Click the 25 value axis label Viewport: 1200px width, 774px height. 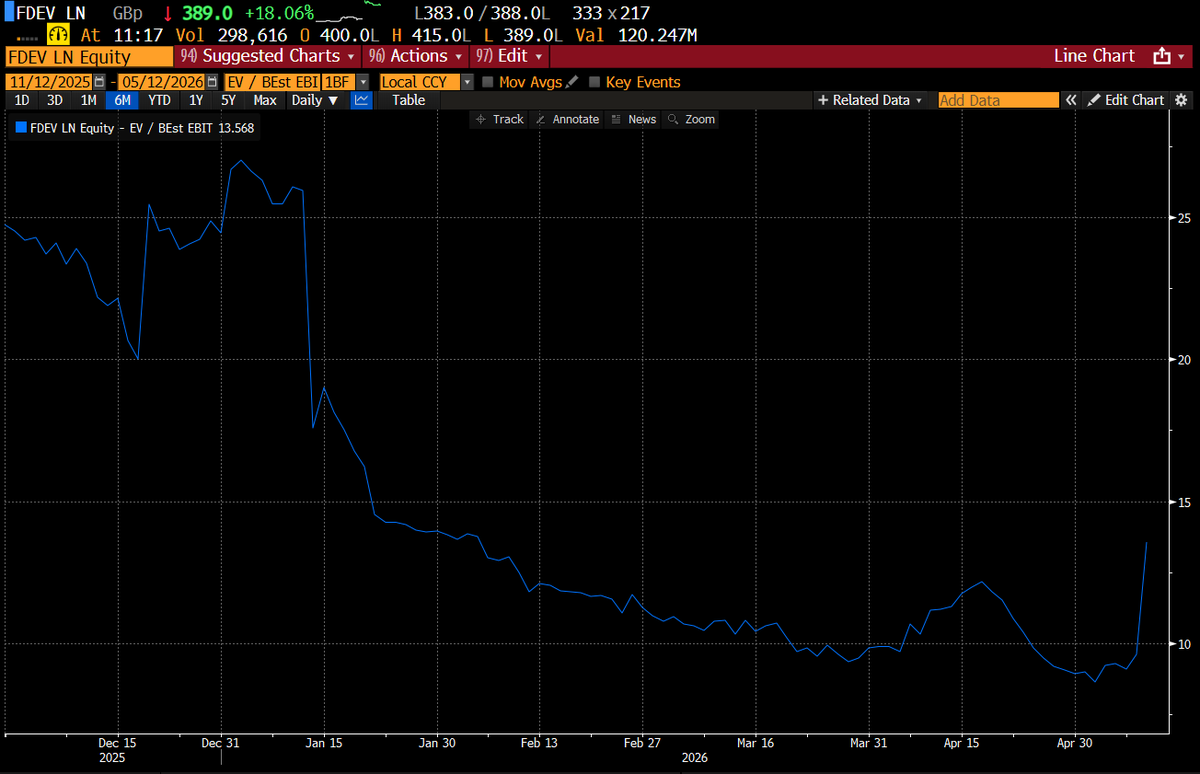(1183, 218)
